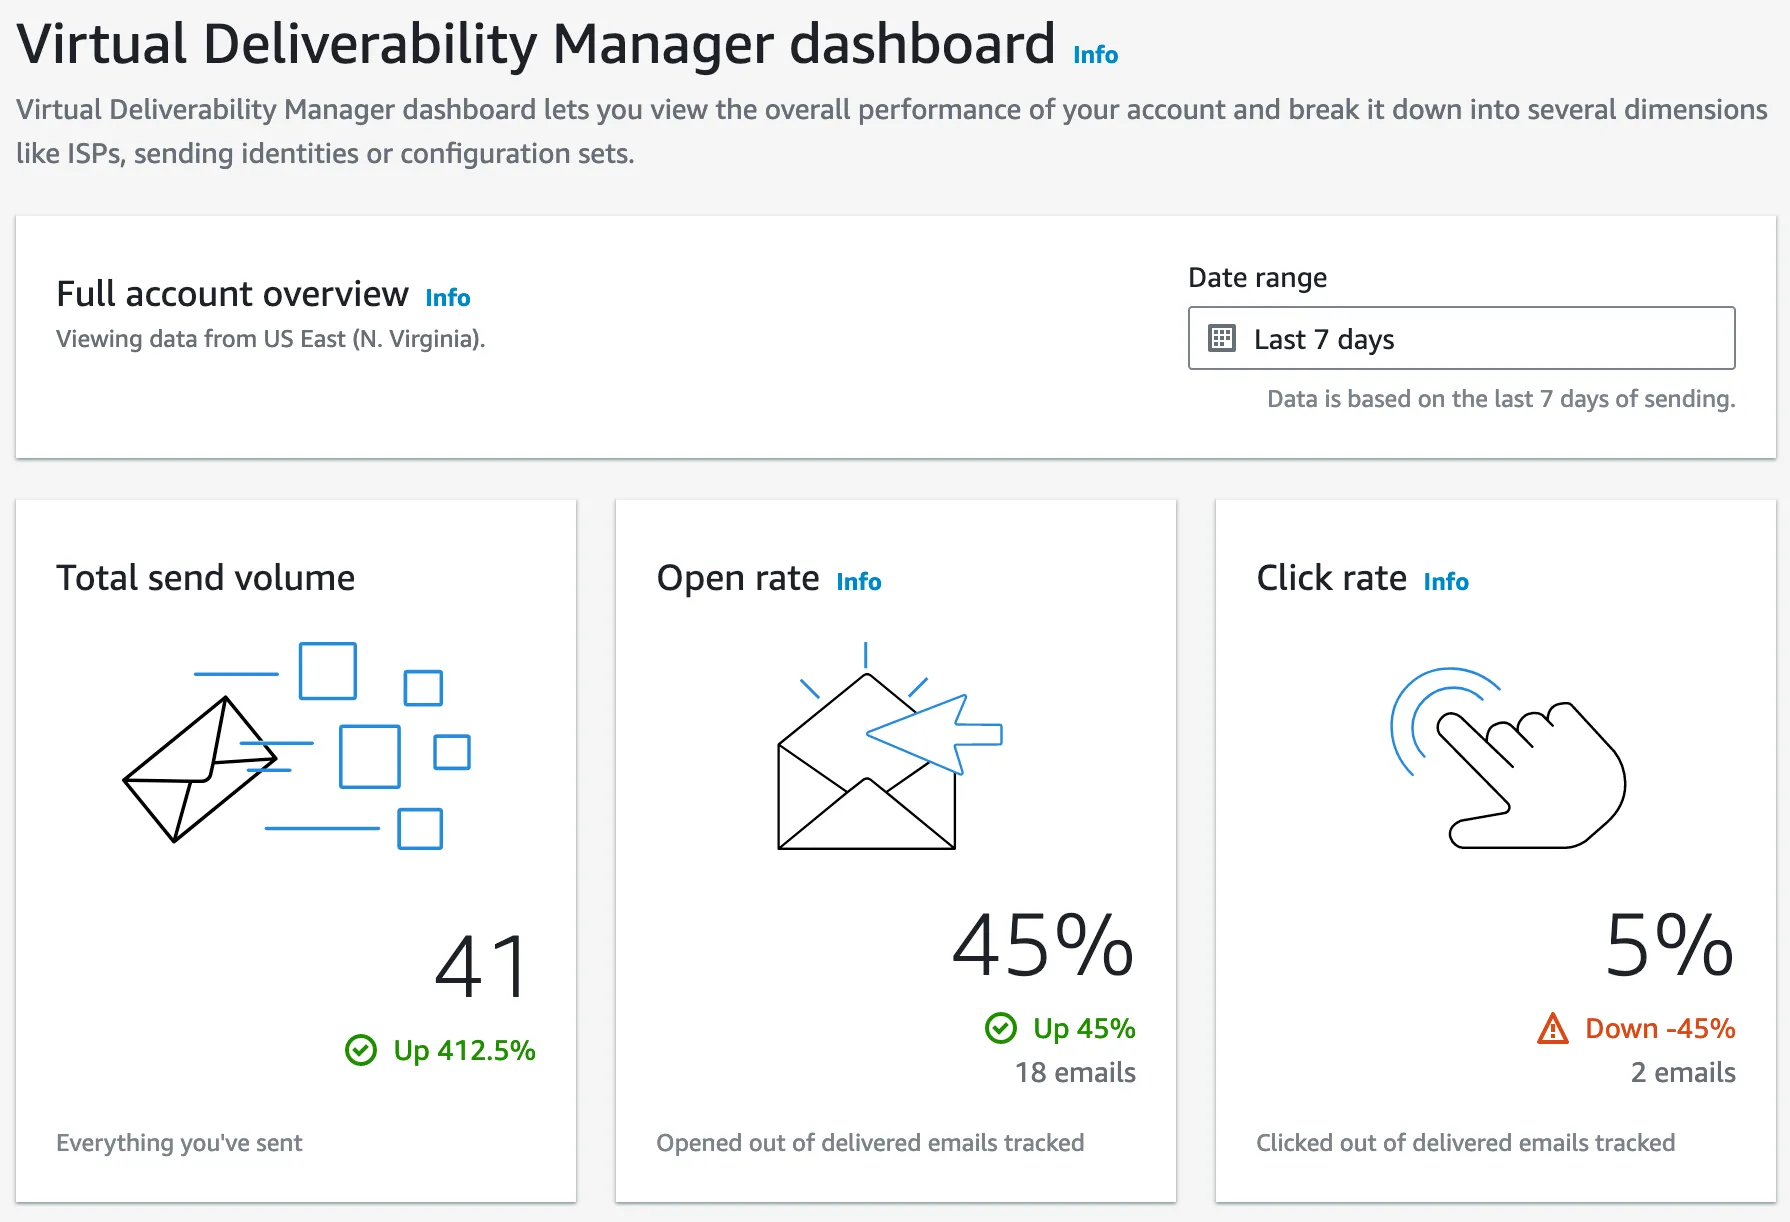Viewport: 1790px width, 1222px height.
Task: Click the Total send volume card heading
Action: 205,578
